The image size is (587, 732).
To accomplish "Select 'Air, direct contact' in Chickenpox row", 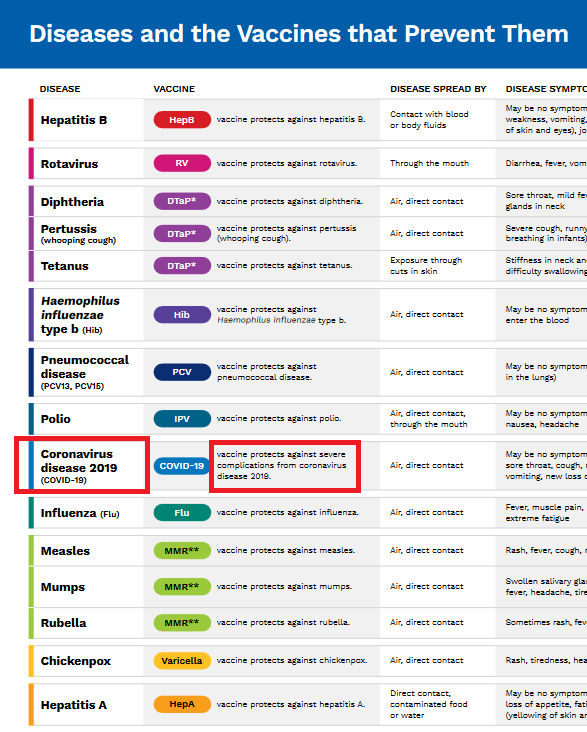I will point(427,660).
